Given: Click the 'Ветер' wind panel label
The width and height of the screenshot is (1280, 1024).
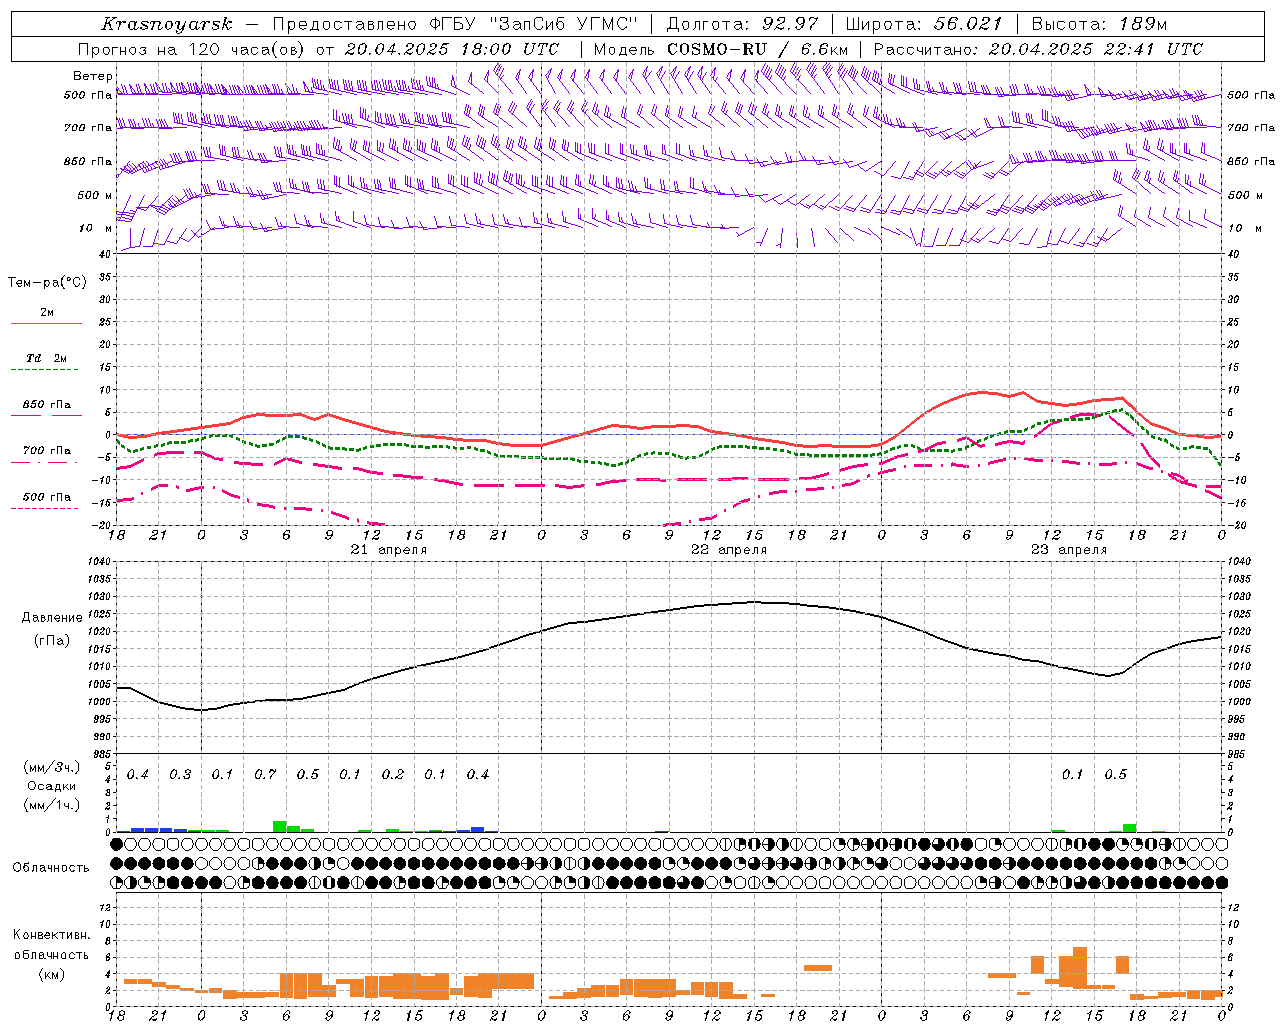Looking at the screenshot, I should pos(92,76).
